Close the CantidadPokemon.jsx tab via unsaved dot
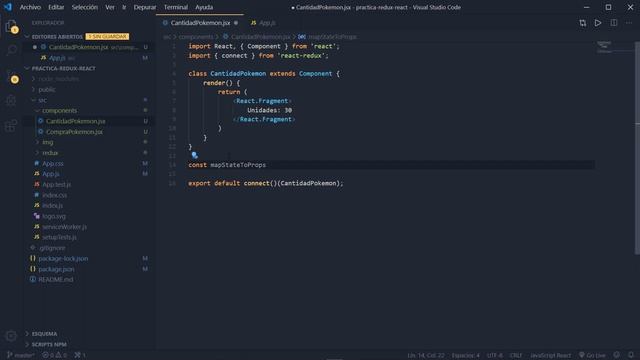This screenshot has height=360, width=640. [x=236, y=23]
